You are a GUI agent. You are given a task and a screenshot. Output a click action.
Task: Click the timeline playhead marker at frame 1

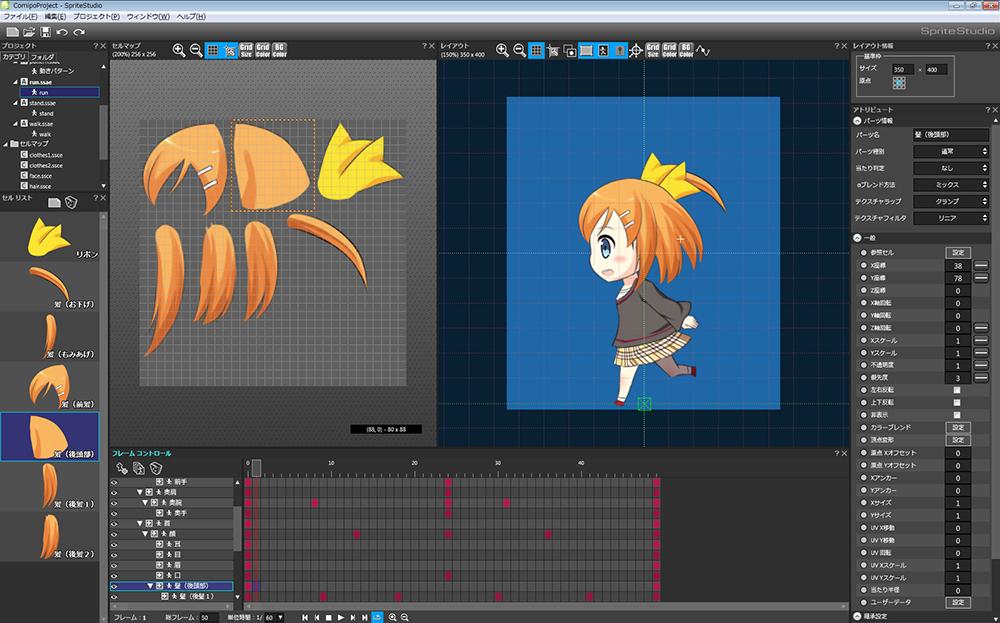point(256,469)
